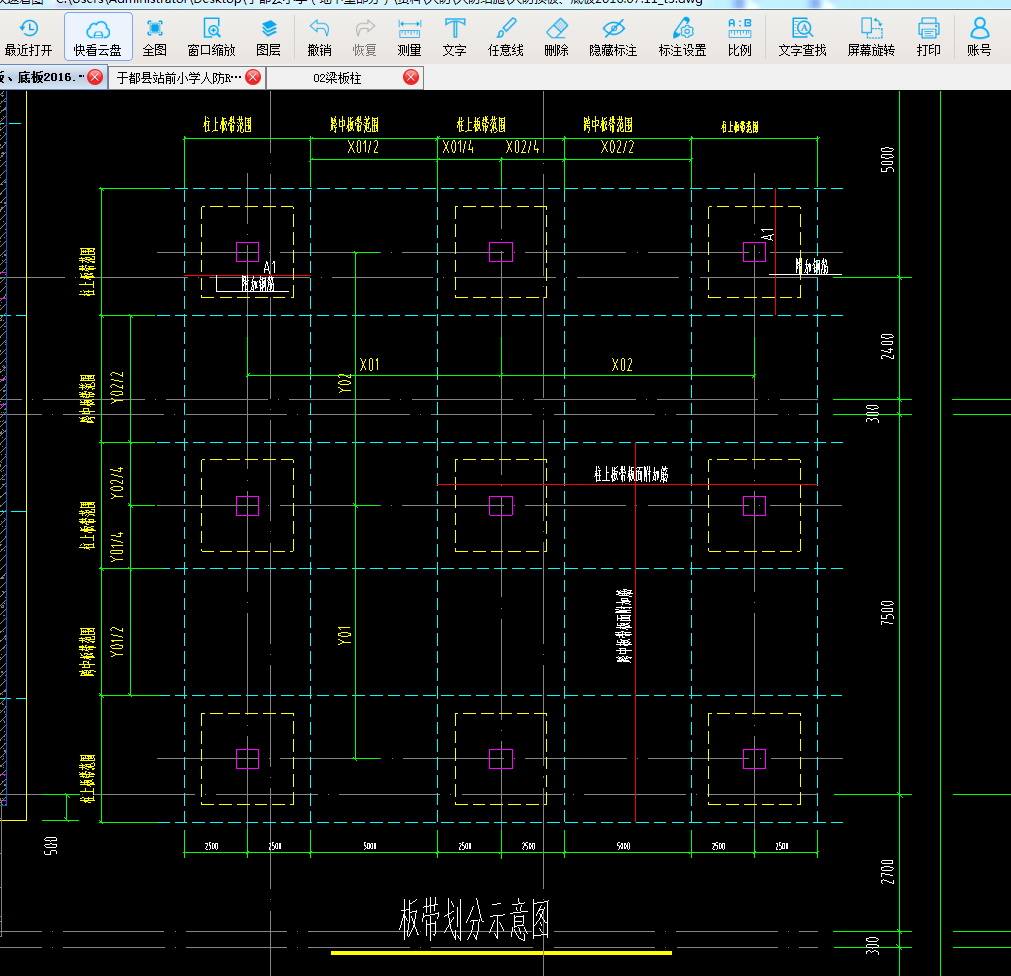Click the X01/2 label at the top
Viewport: 1011px width, 976px height.
point(363,147)
